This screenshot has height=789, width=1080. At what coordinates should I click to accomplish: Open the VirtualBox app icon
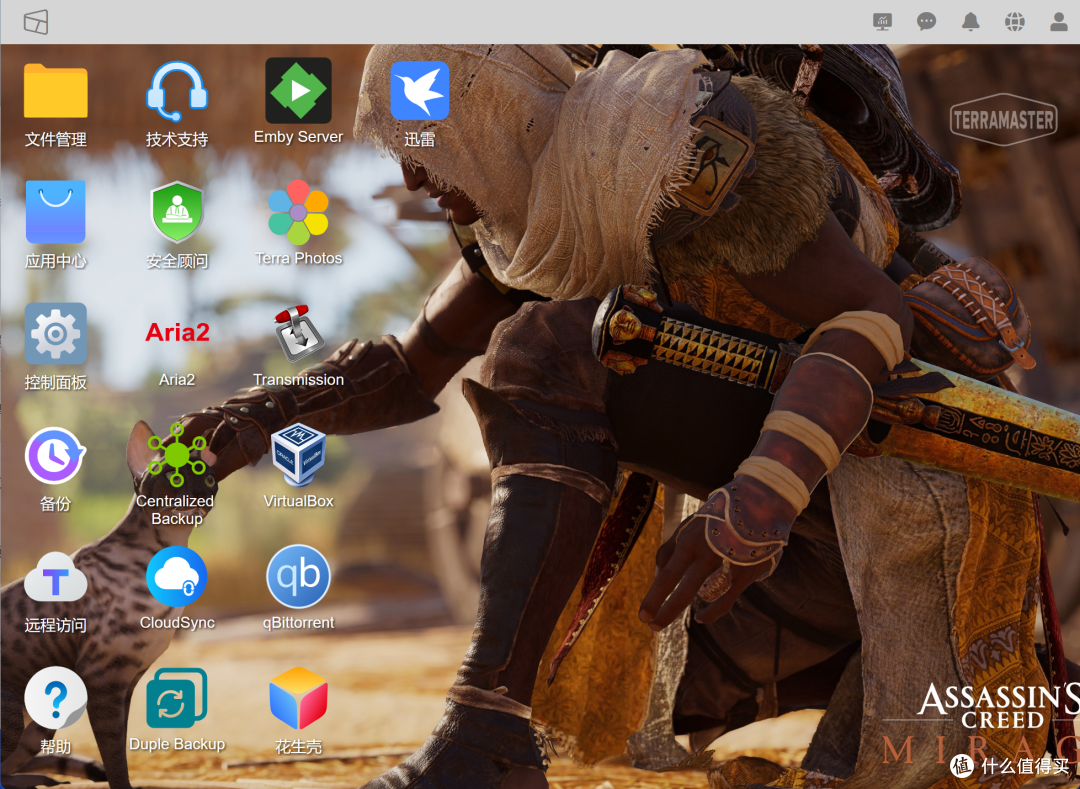(x=298, y=455)
